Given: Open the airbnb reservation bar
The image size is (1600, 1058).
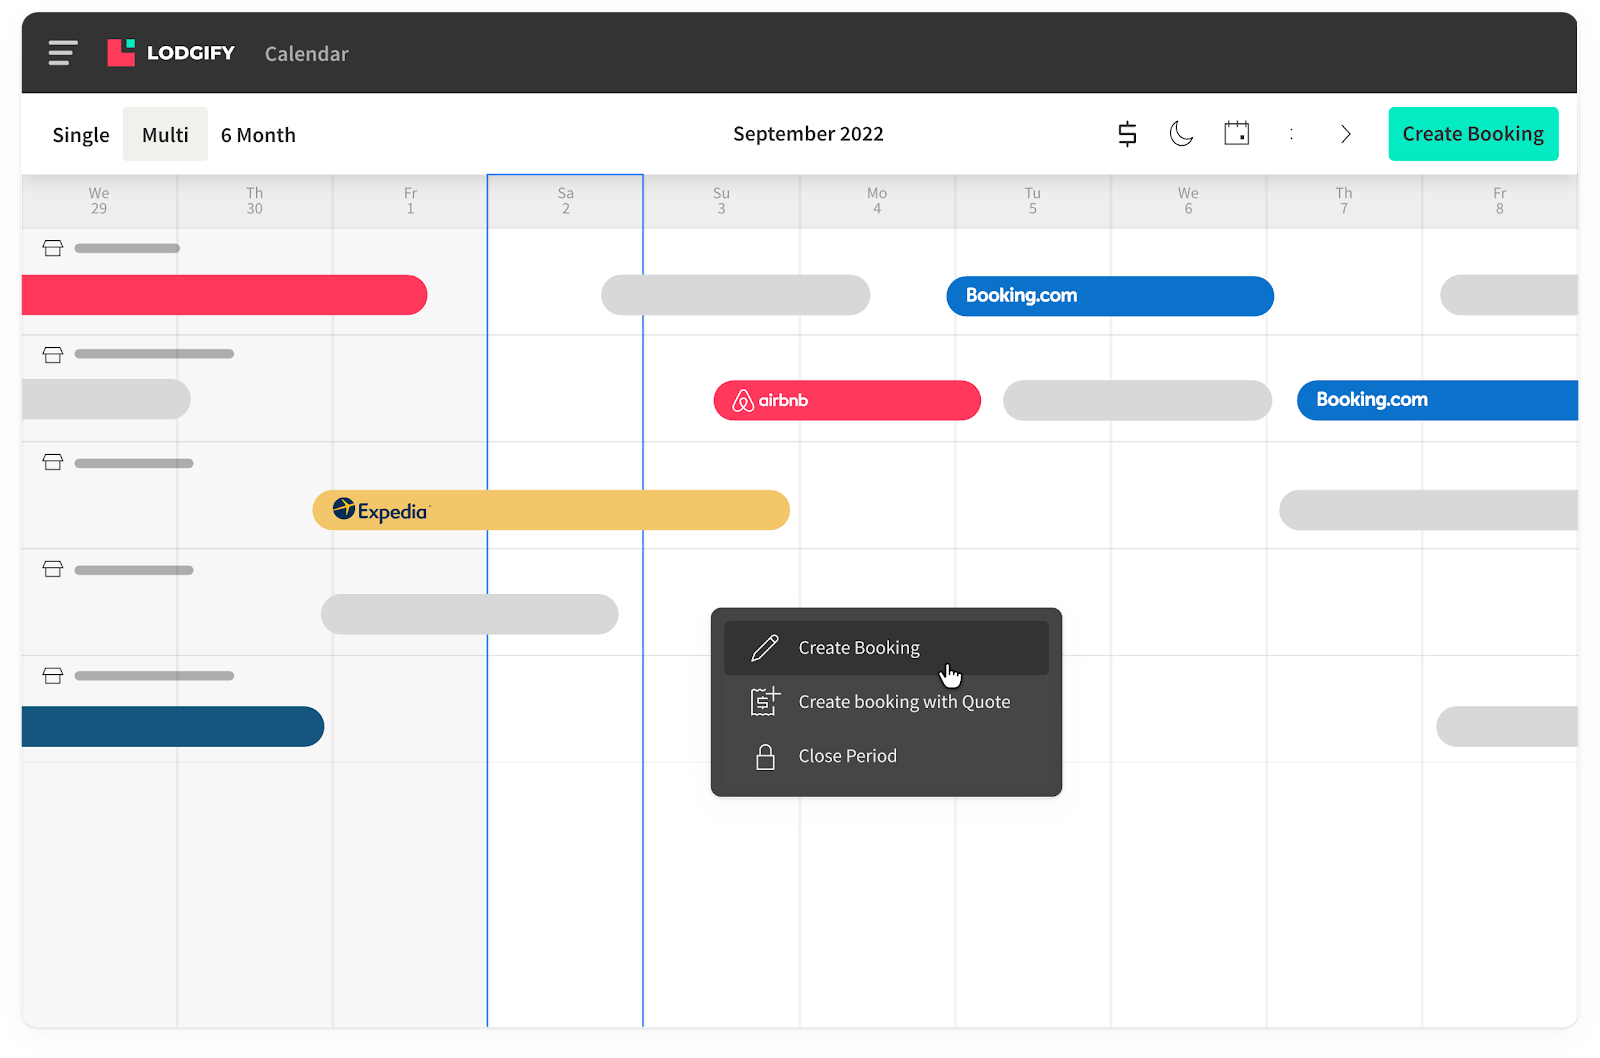Looking at the screenshot, I should [x=847, y=400].
